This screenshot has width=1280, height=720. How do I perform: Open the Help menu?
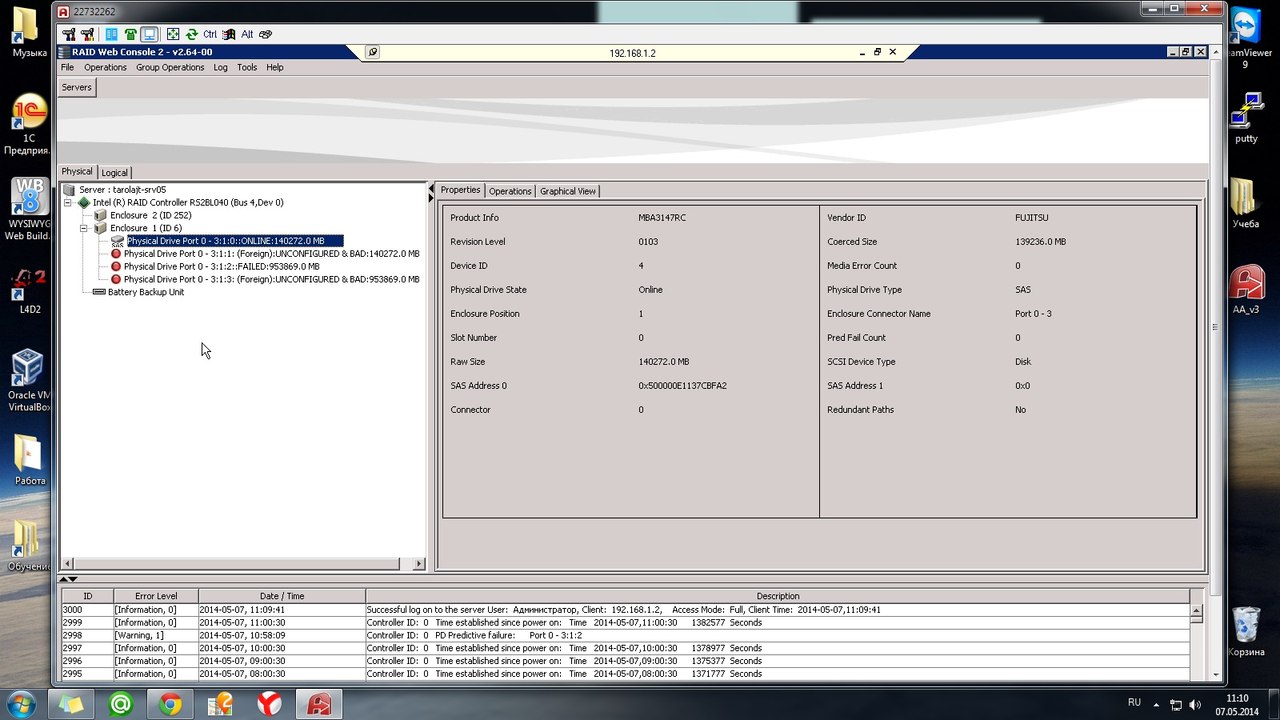coord(275,67)
